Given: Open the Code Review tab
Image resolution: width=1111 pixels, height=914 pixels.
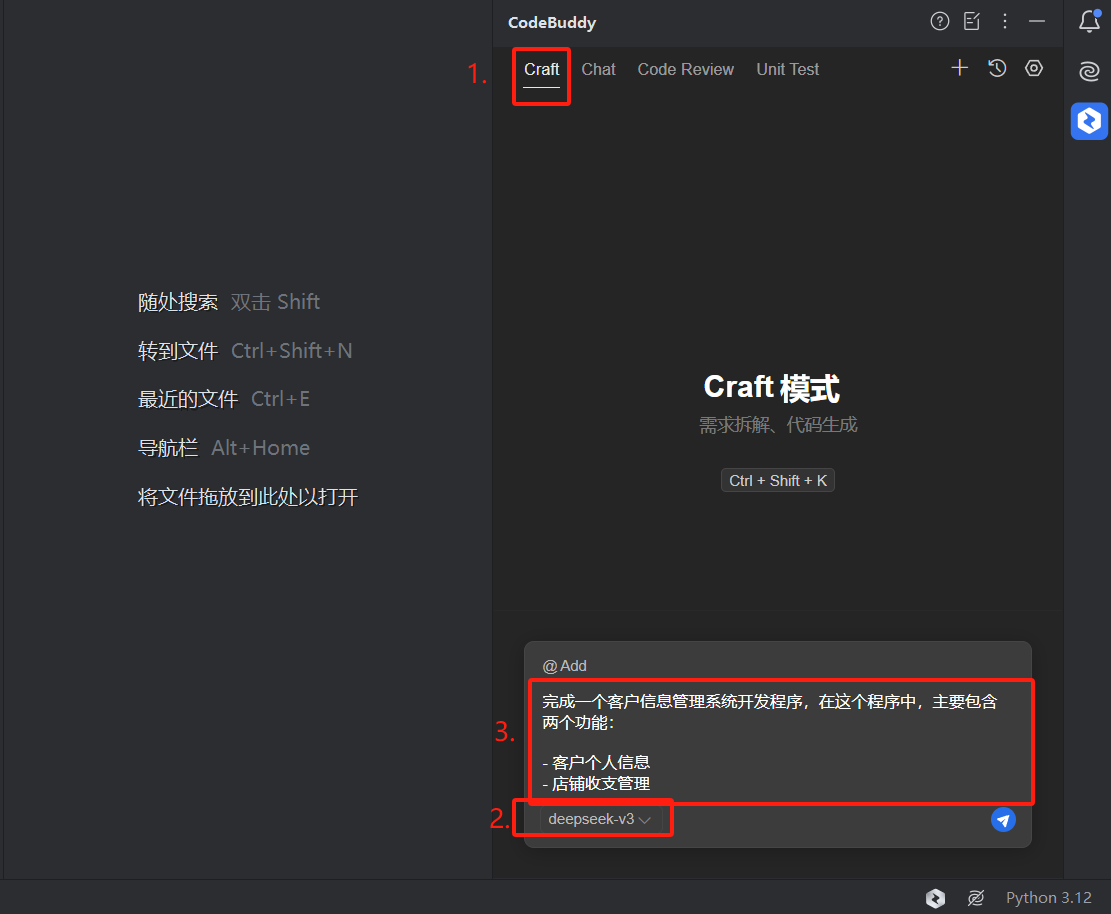Looking at the screenshot, I should click(x=686, y=69).
